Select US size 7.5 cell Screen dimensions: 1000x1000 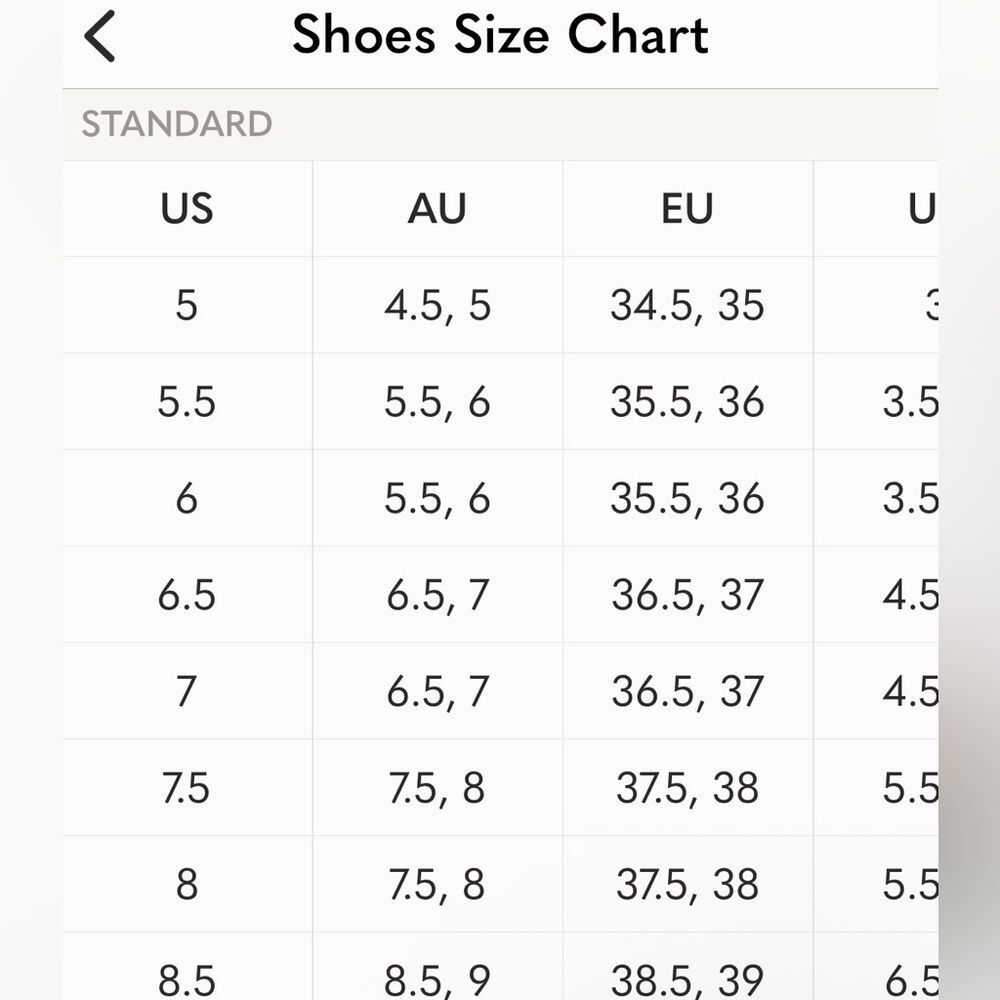pyautogui.click(x=187, y=788)
